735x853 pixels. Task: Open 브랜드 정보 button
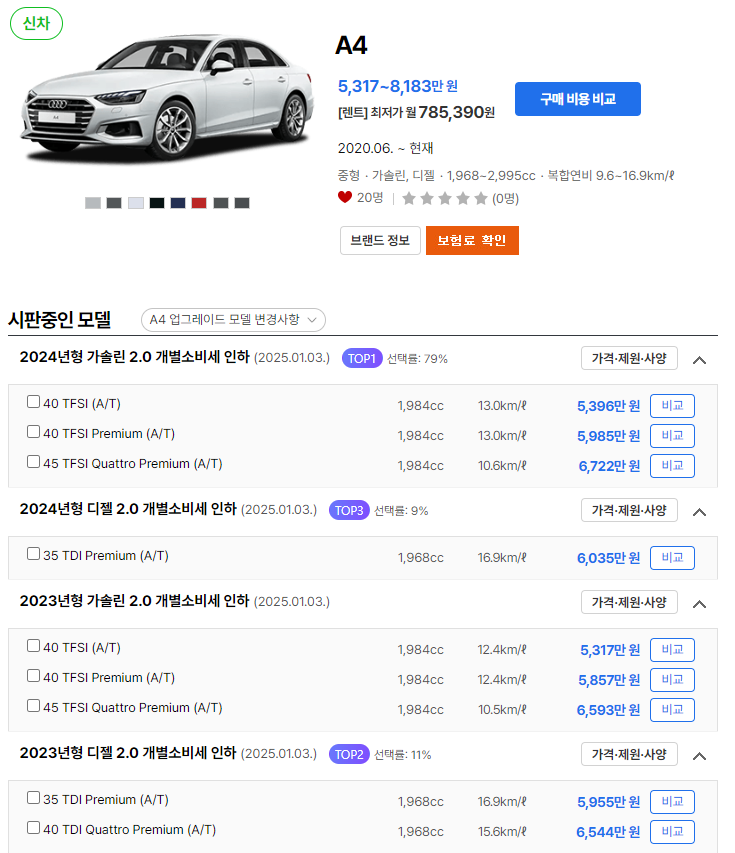click(x=380, y=240)
